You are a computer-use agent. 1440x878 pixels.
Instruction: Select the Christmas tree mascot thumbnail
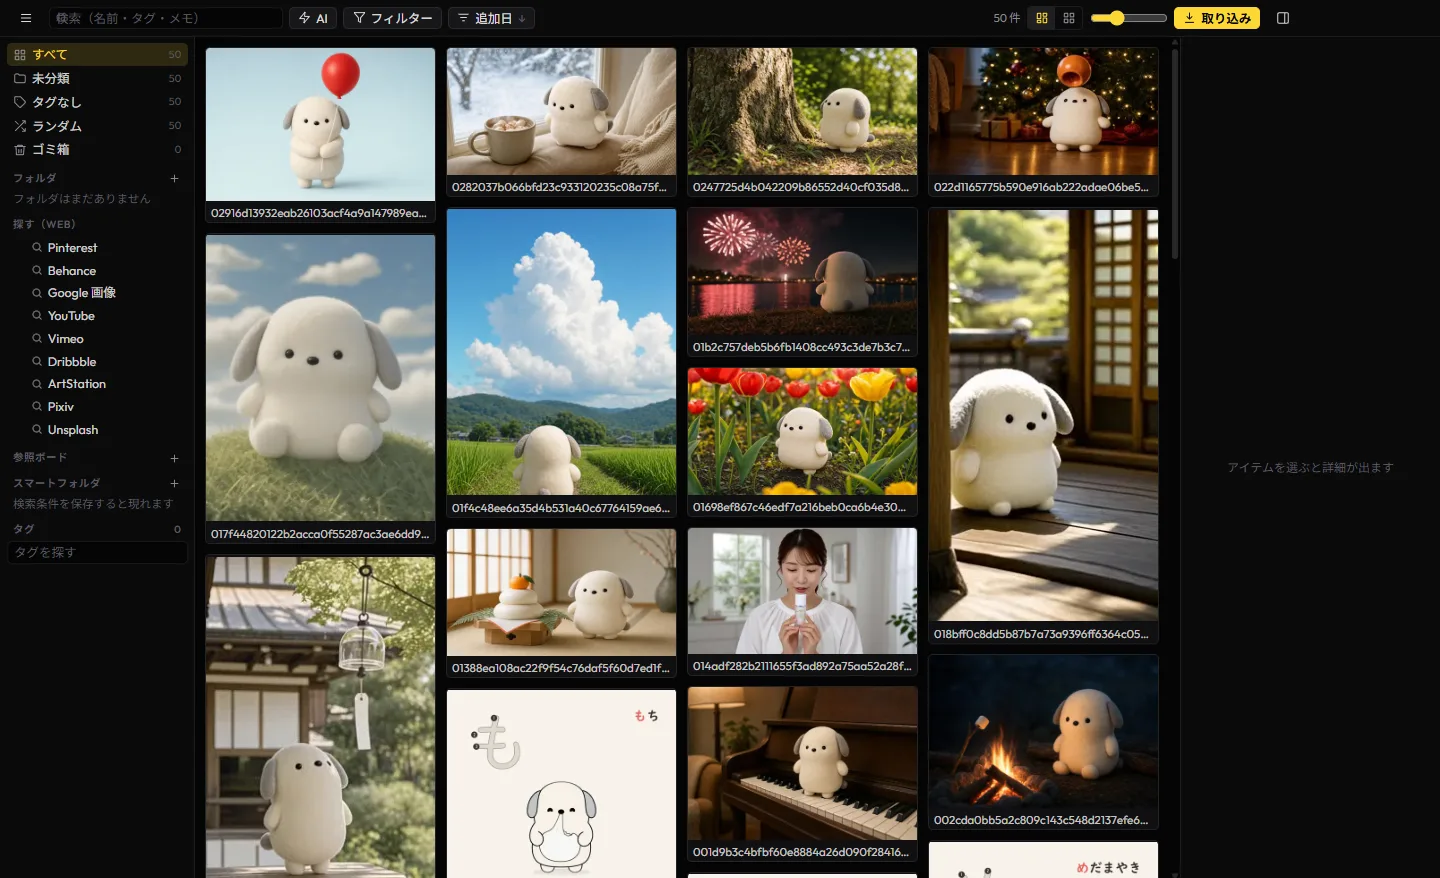coord(1043,111)
